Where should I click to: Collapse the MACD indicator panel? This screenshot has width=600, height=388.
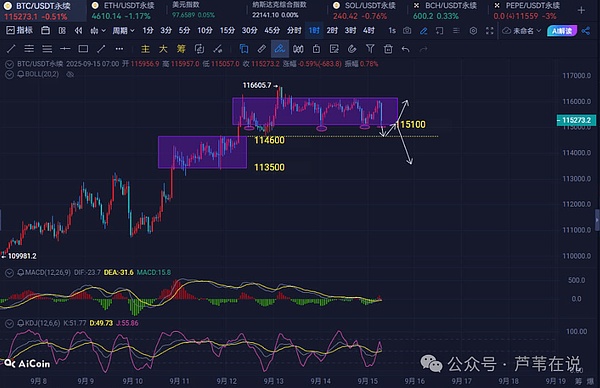pos(9,273)
